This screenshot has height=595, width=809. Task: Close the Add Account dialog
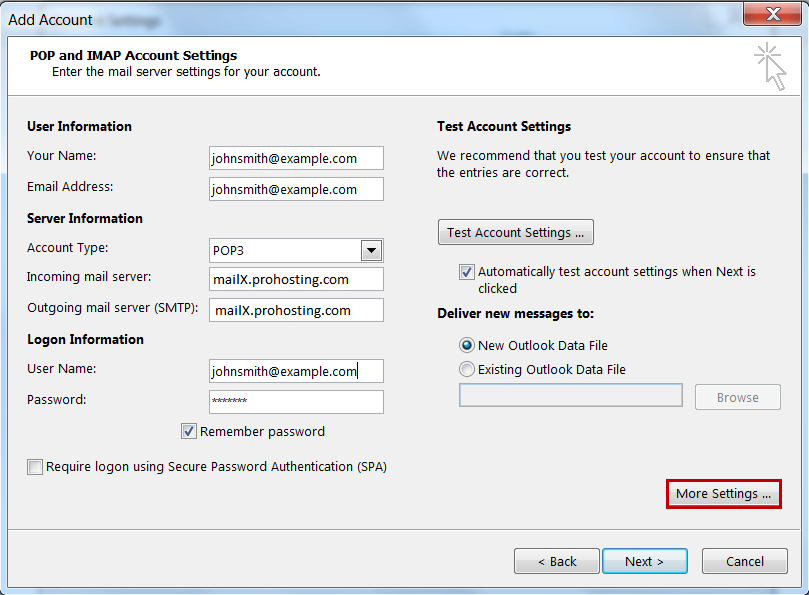click(x=772, y=14)
